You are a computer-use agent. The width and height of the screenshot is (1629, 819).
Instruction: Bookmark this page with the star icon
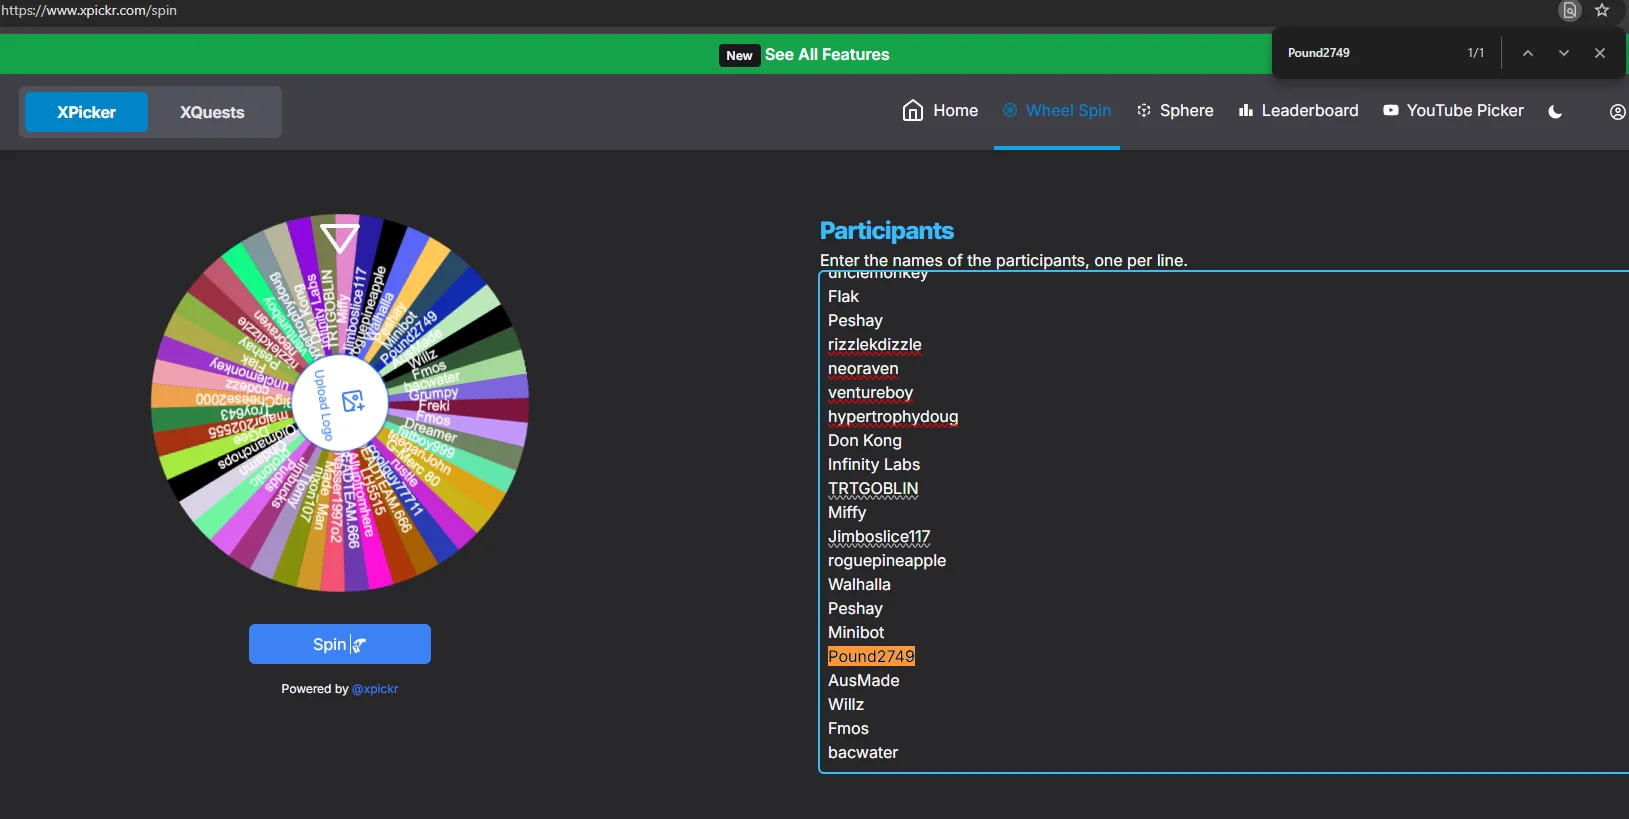coord(1602,10)
